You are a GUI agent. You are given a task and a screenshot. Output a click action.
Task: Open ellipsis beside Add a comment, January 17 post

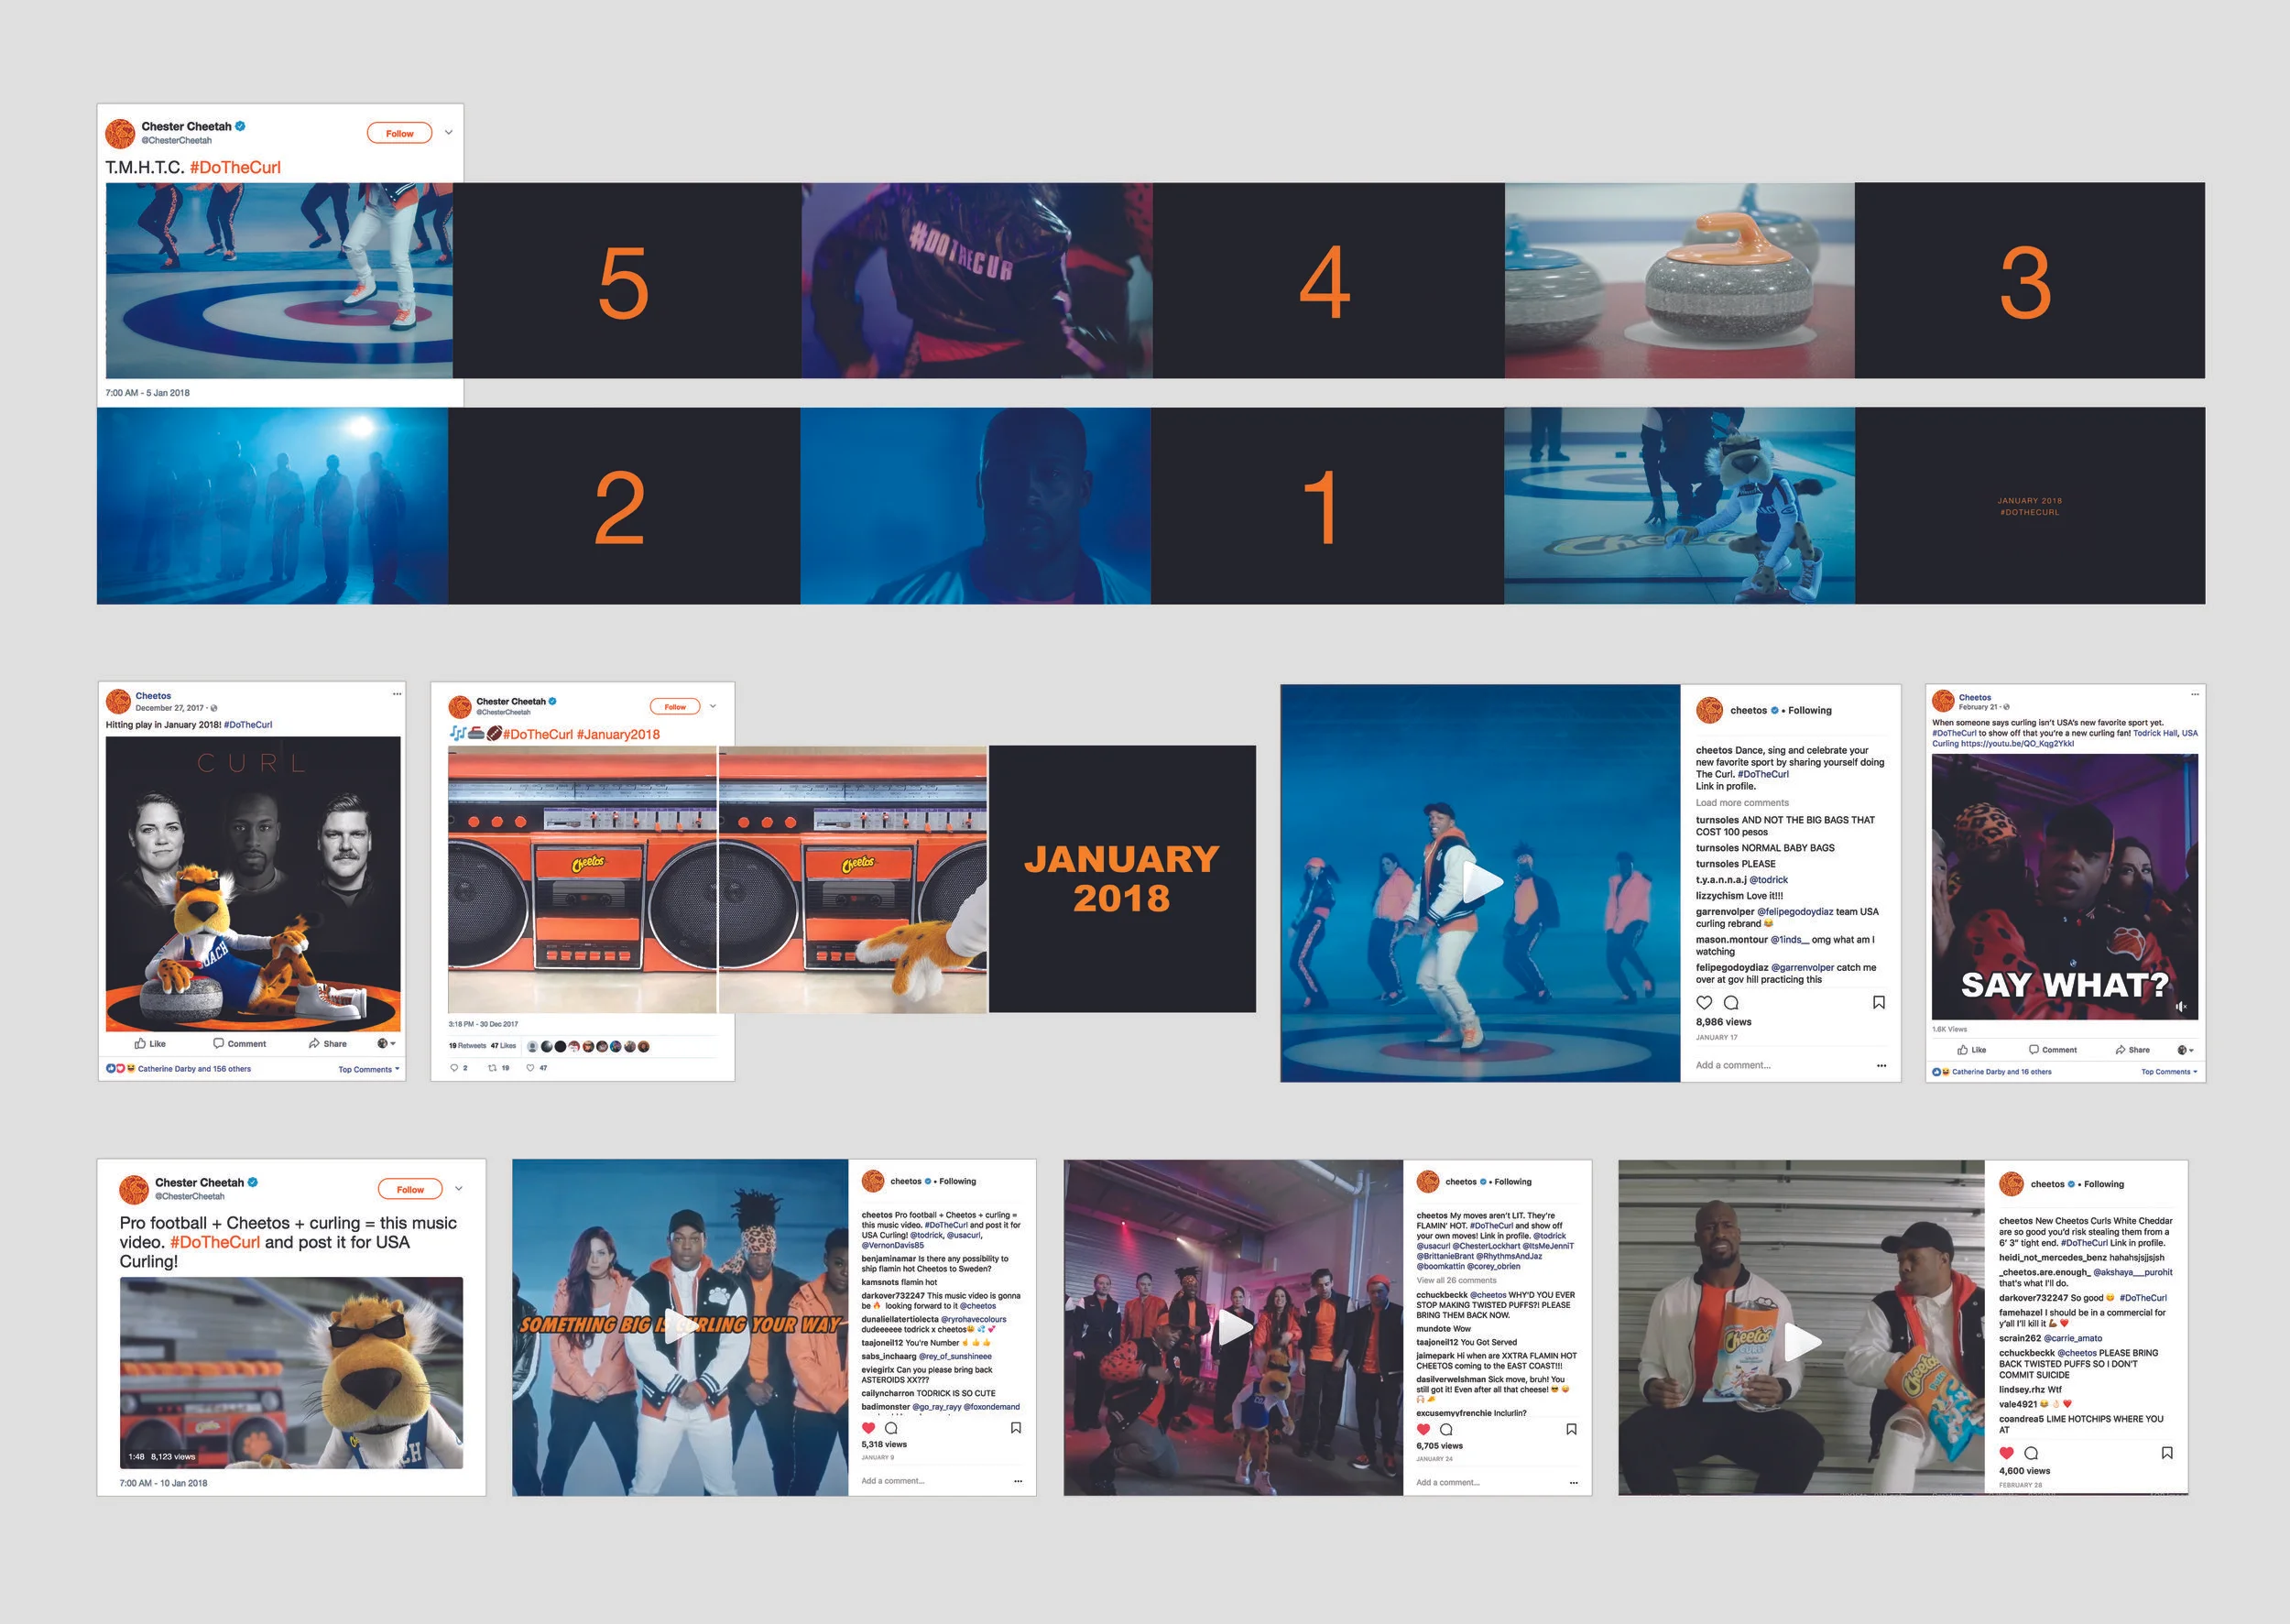click(x=1881, y=1065)
